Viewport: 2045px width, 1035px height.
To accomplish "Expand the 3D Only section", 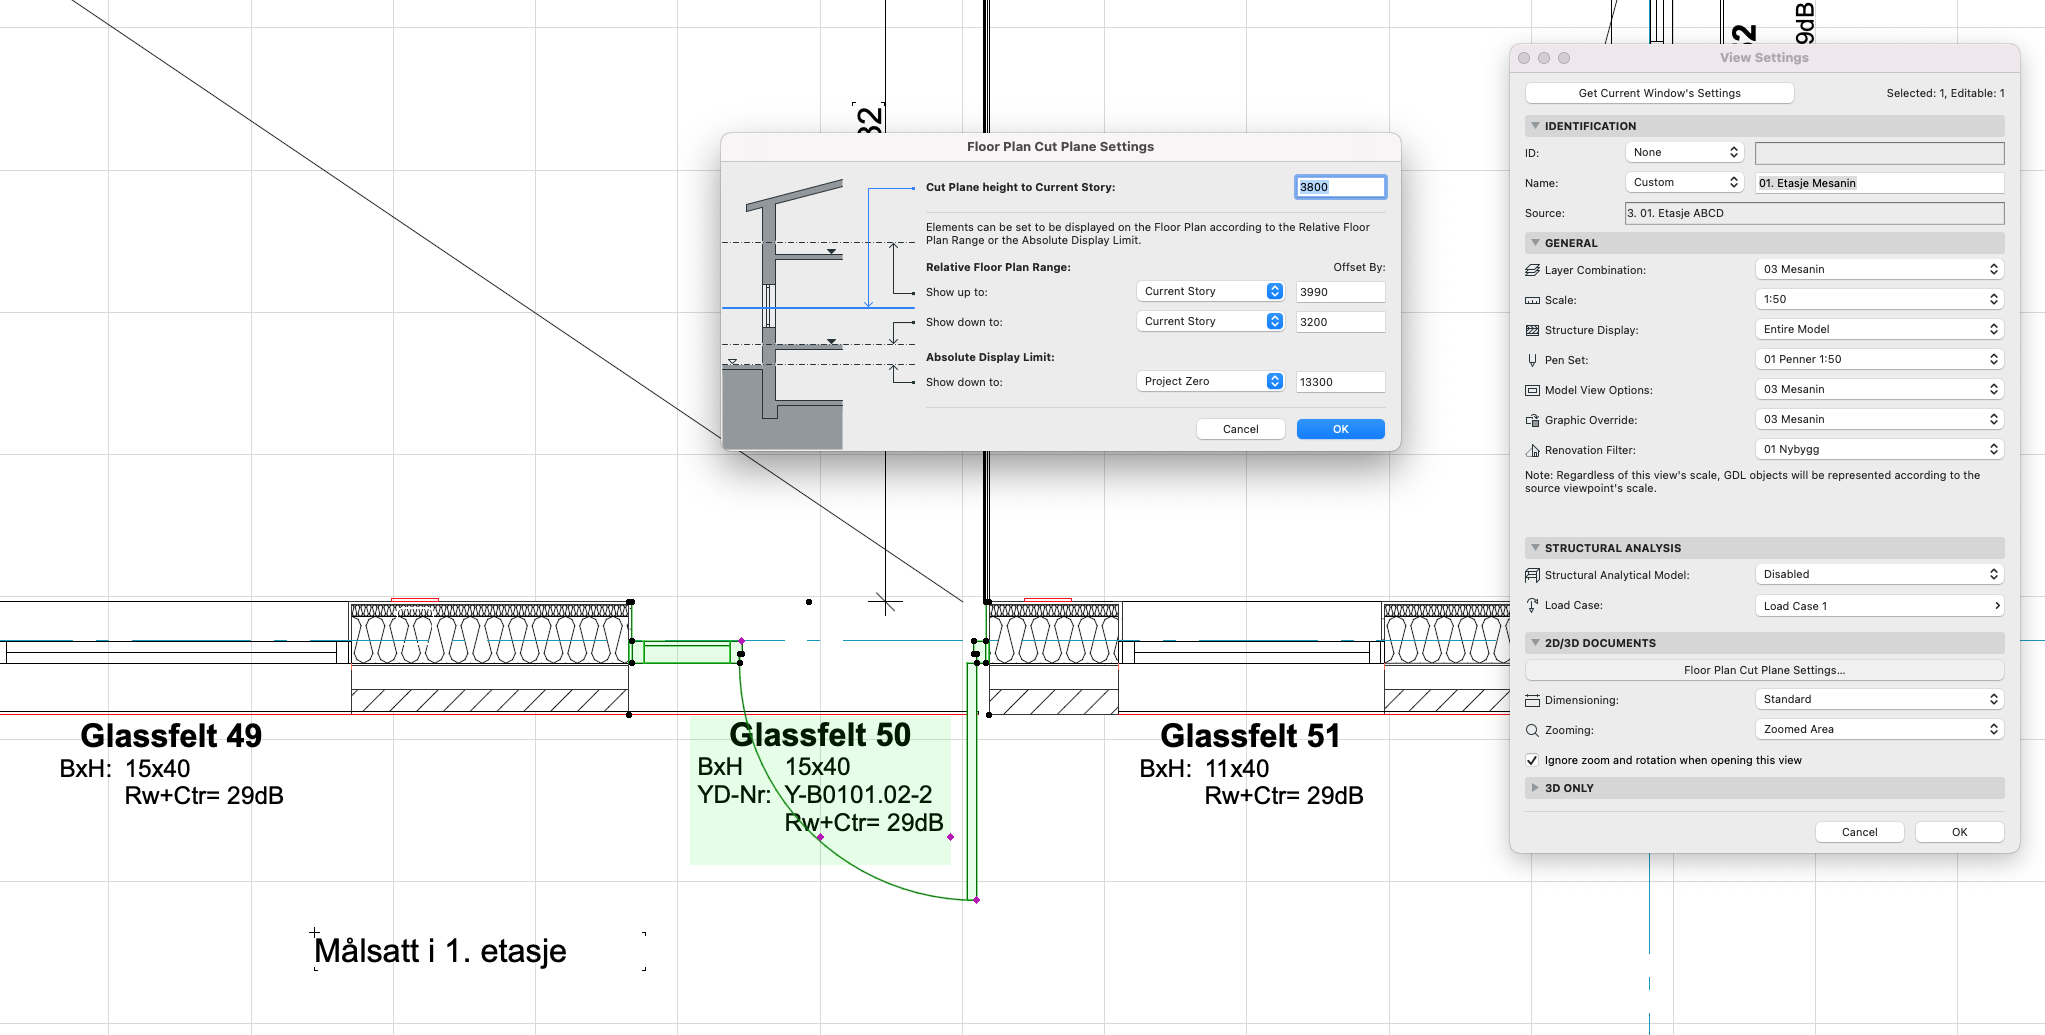I will click(1535, 788).
